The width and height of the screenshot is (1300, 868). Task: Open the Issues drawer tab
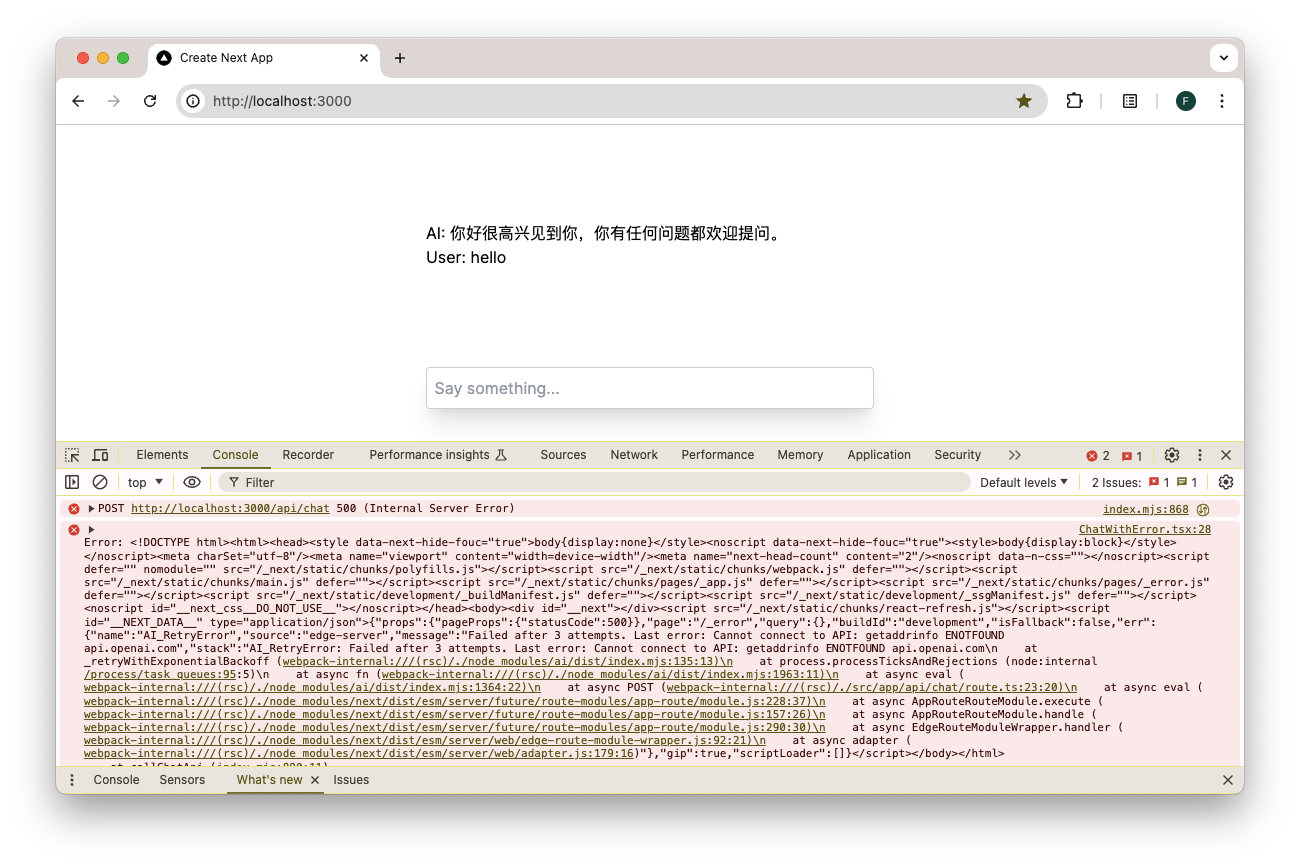pyautogui.click(x=351, y=780)
